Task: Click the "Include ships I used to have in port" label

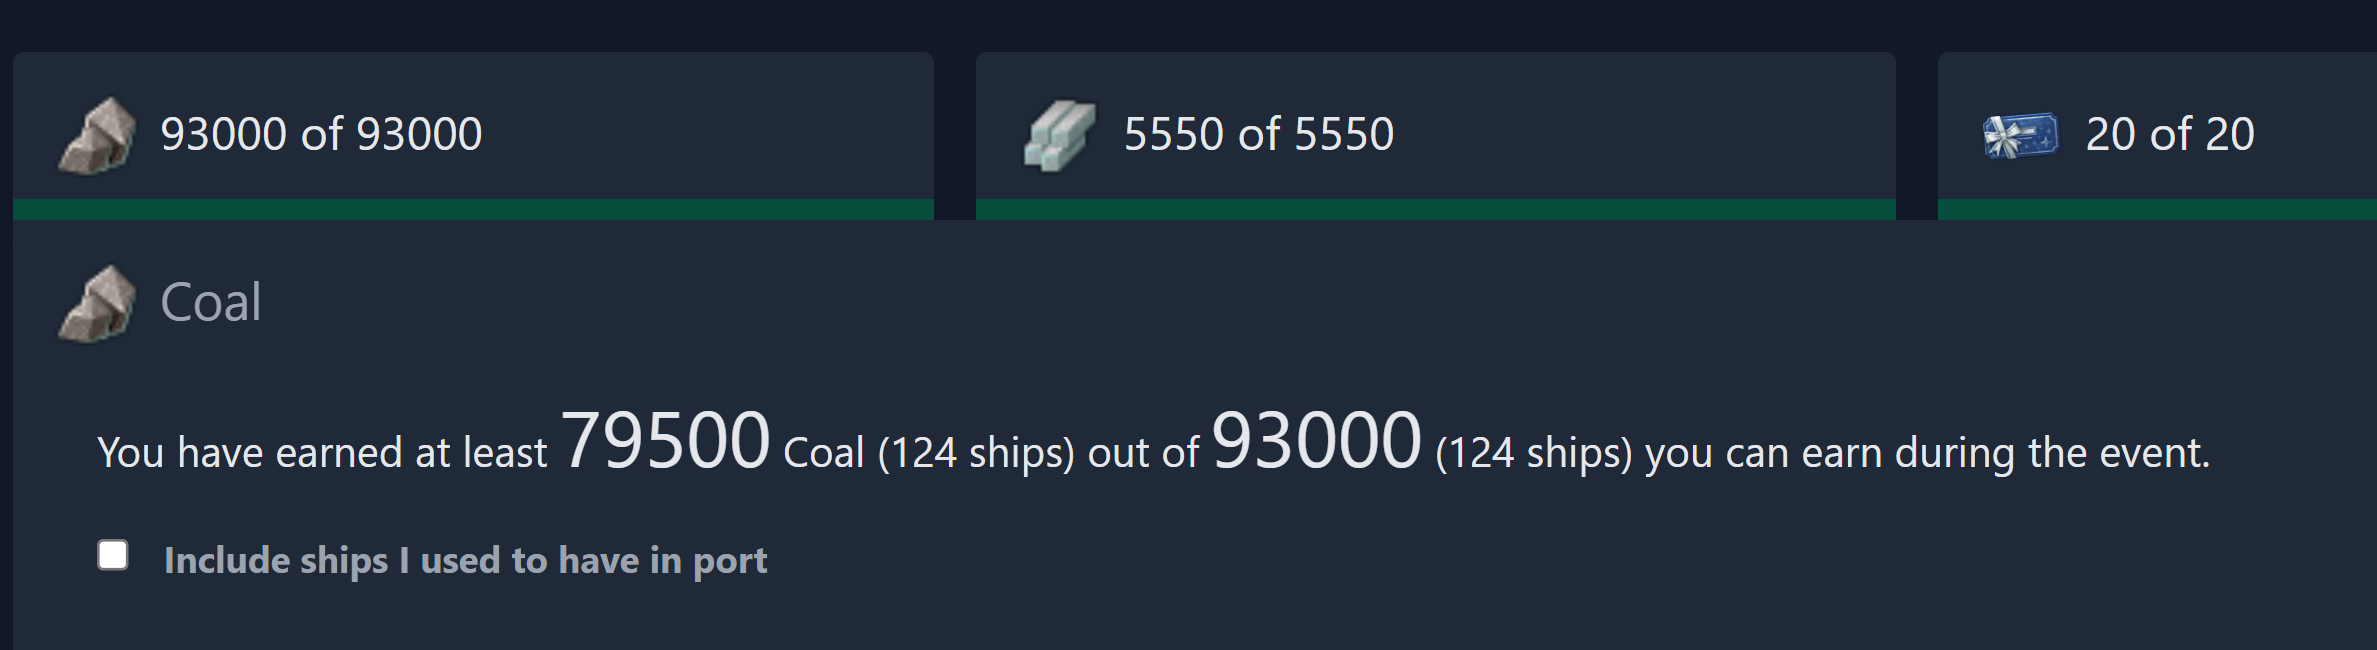Action: 465,561
